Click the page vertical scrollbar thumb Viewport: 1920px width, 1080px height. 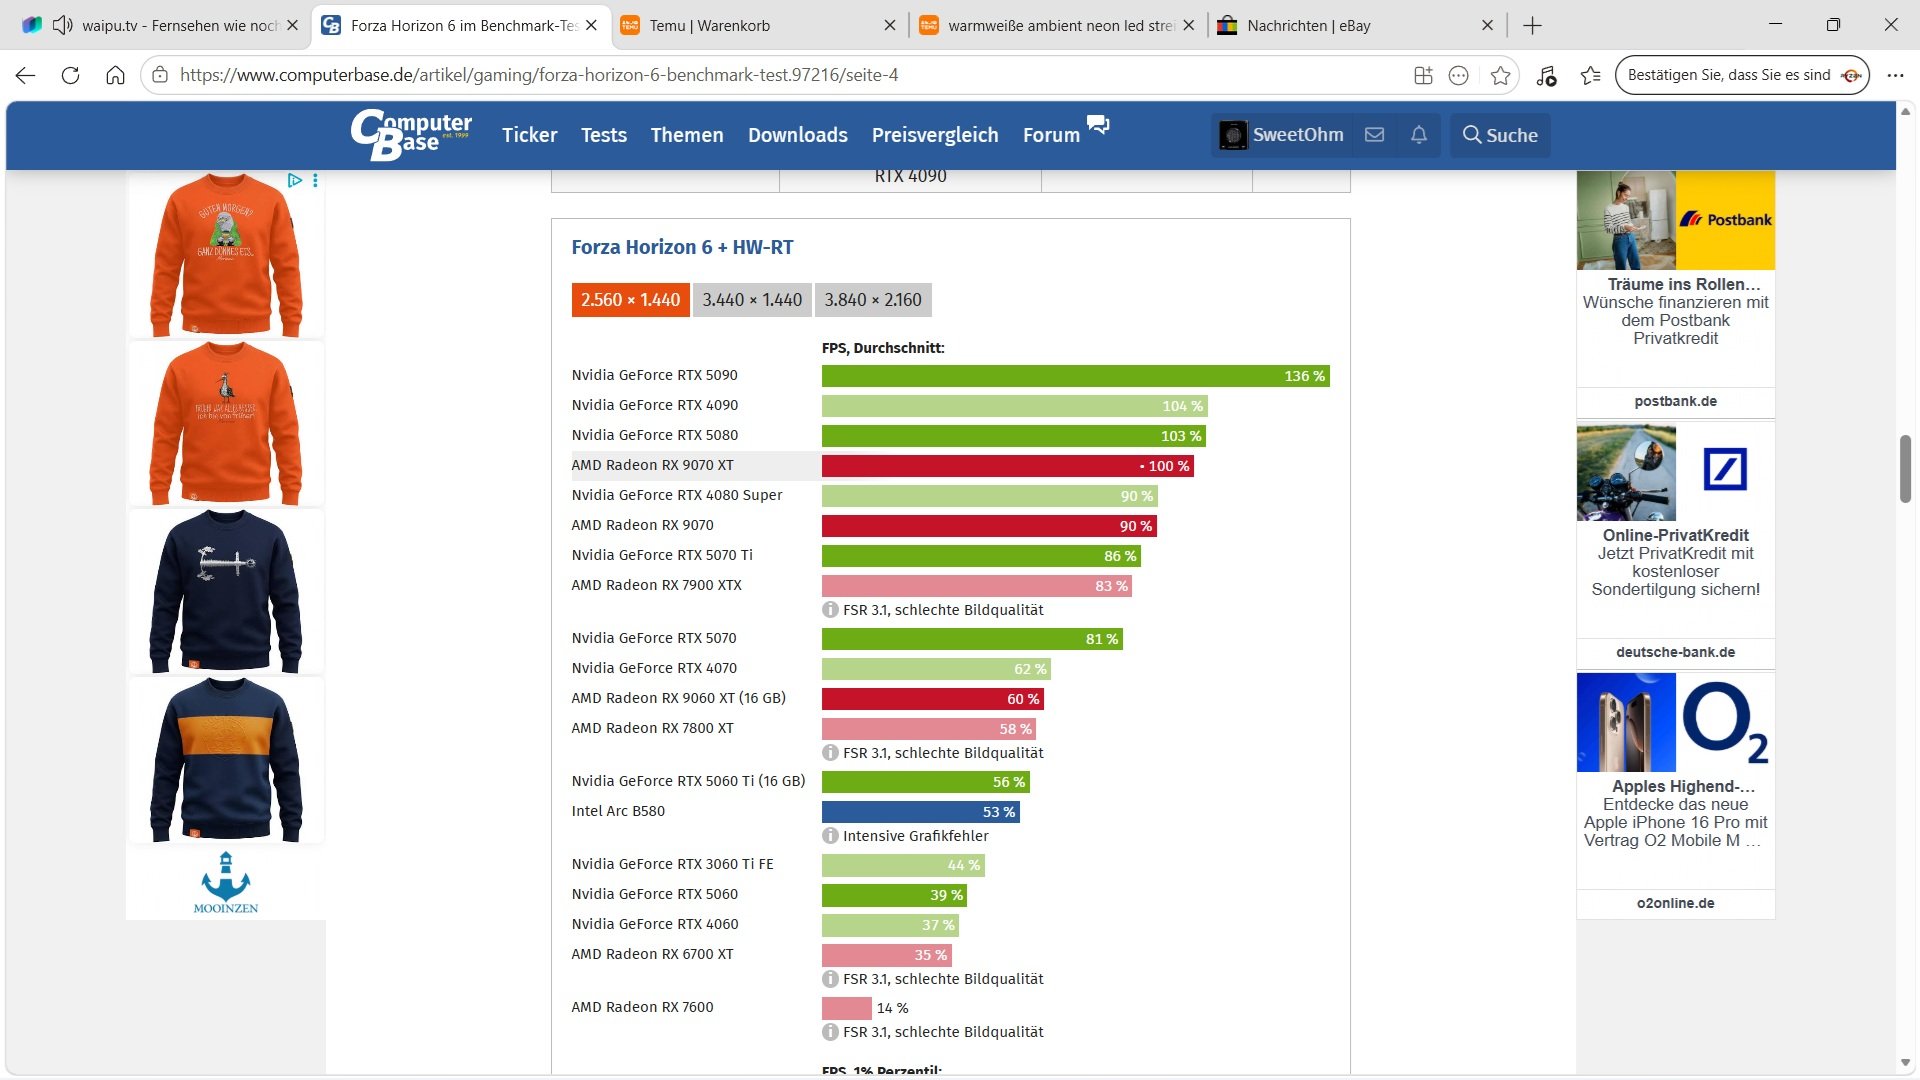[x=1906, y=468]
